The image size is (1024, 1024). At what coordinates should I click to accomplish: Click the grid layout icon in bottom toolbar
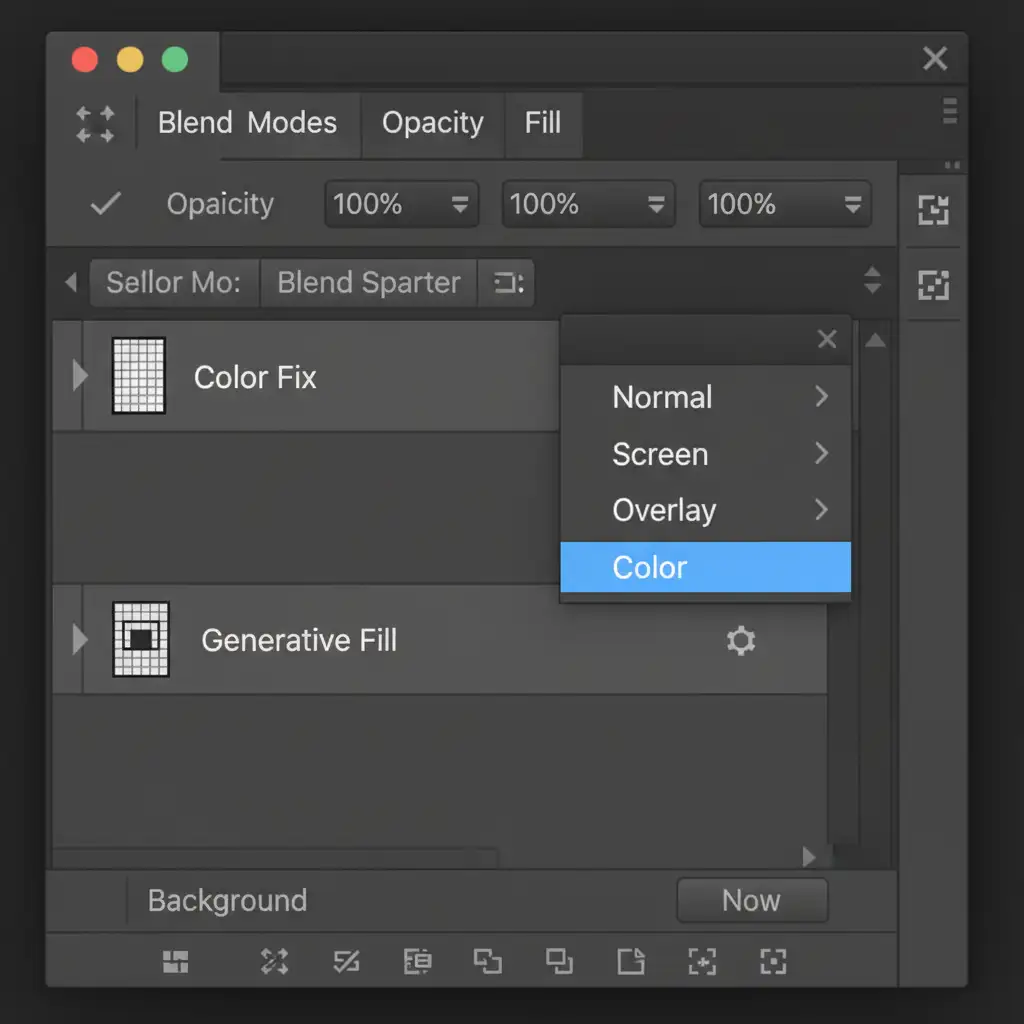pos(175,962)
